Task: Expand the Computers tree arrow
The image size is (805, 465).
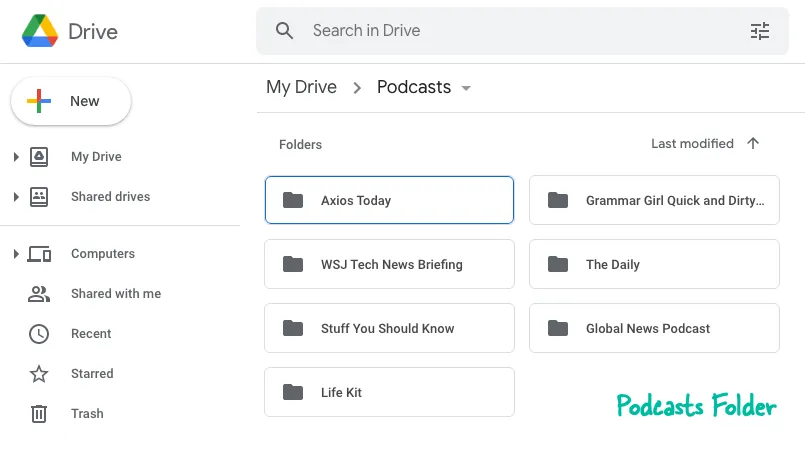Action: click(x=16, y=254)
